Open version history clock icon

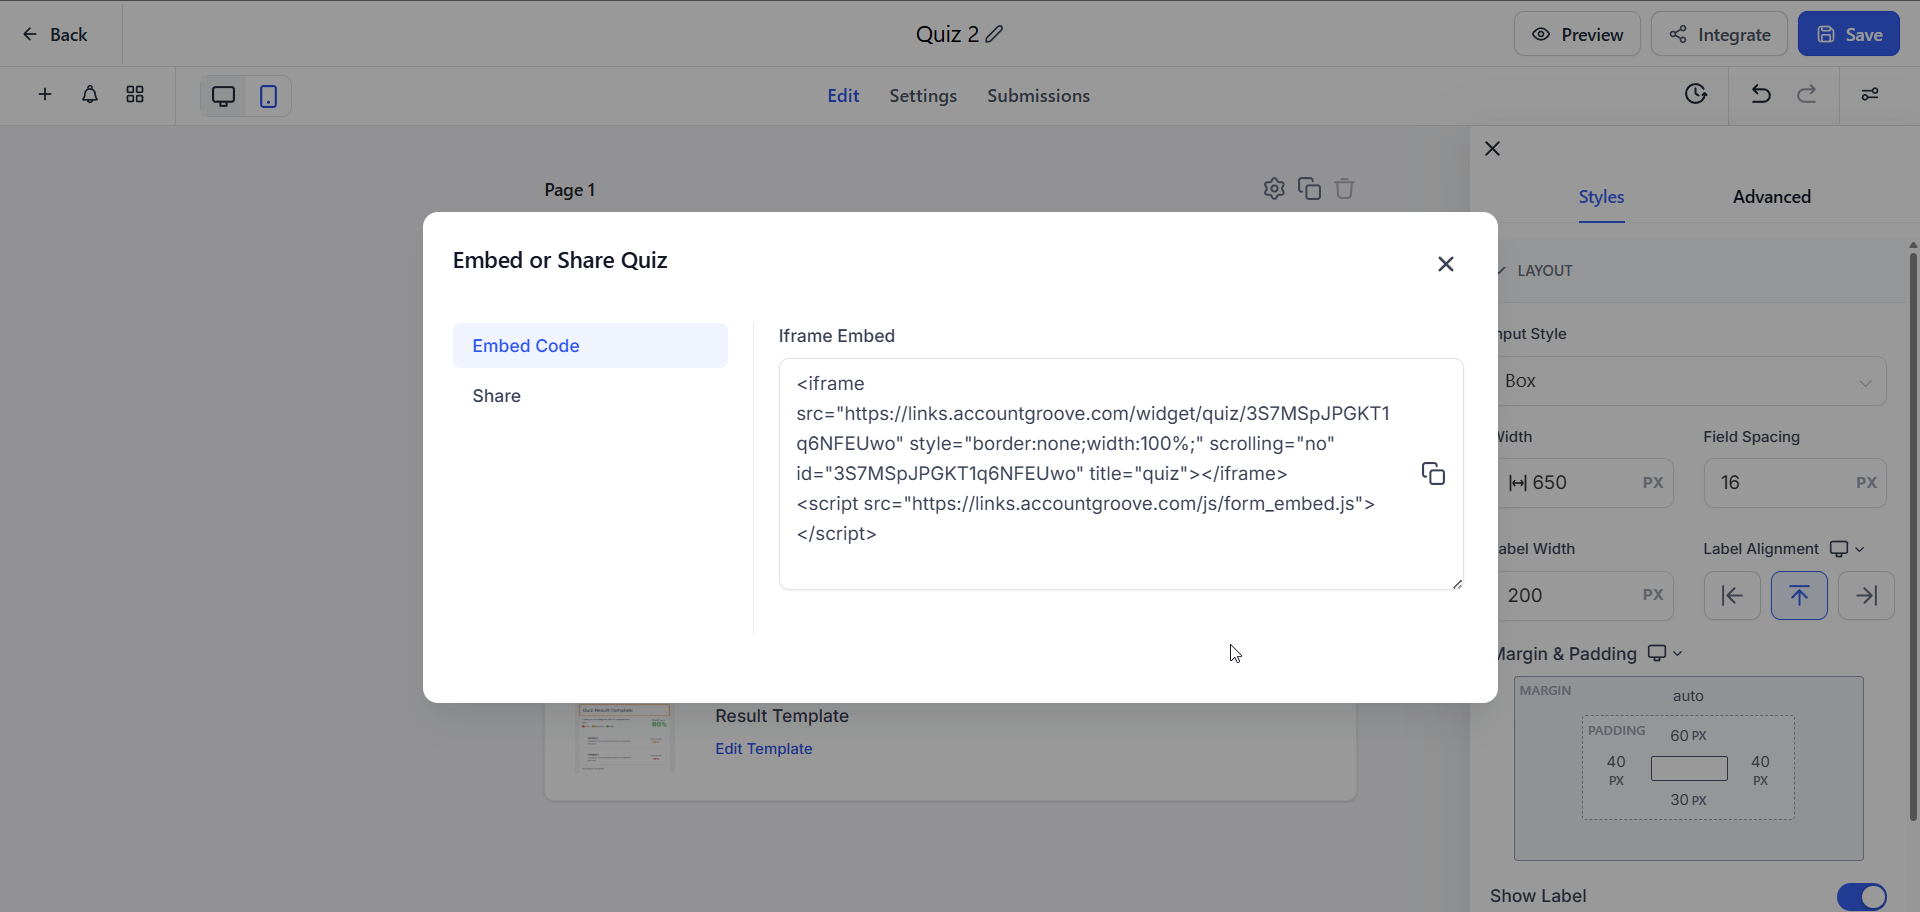[x=1696, y=94]
